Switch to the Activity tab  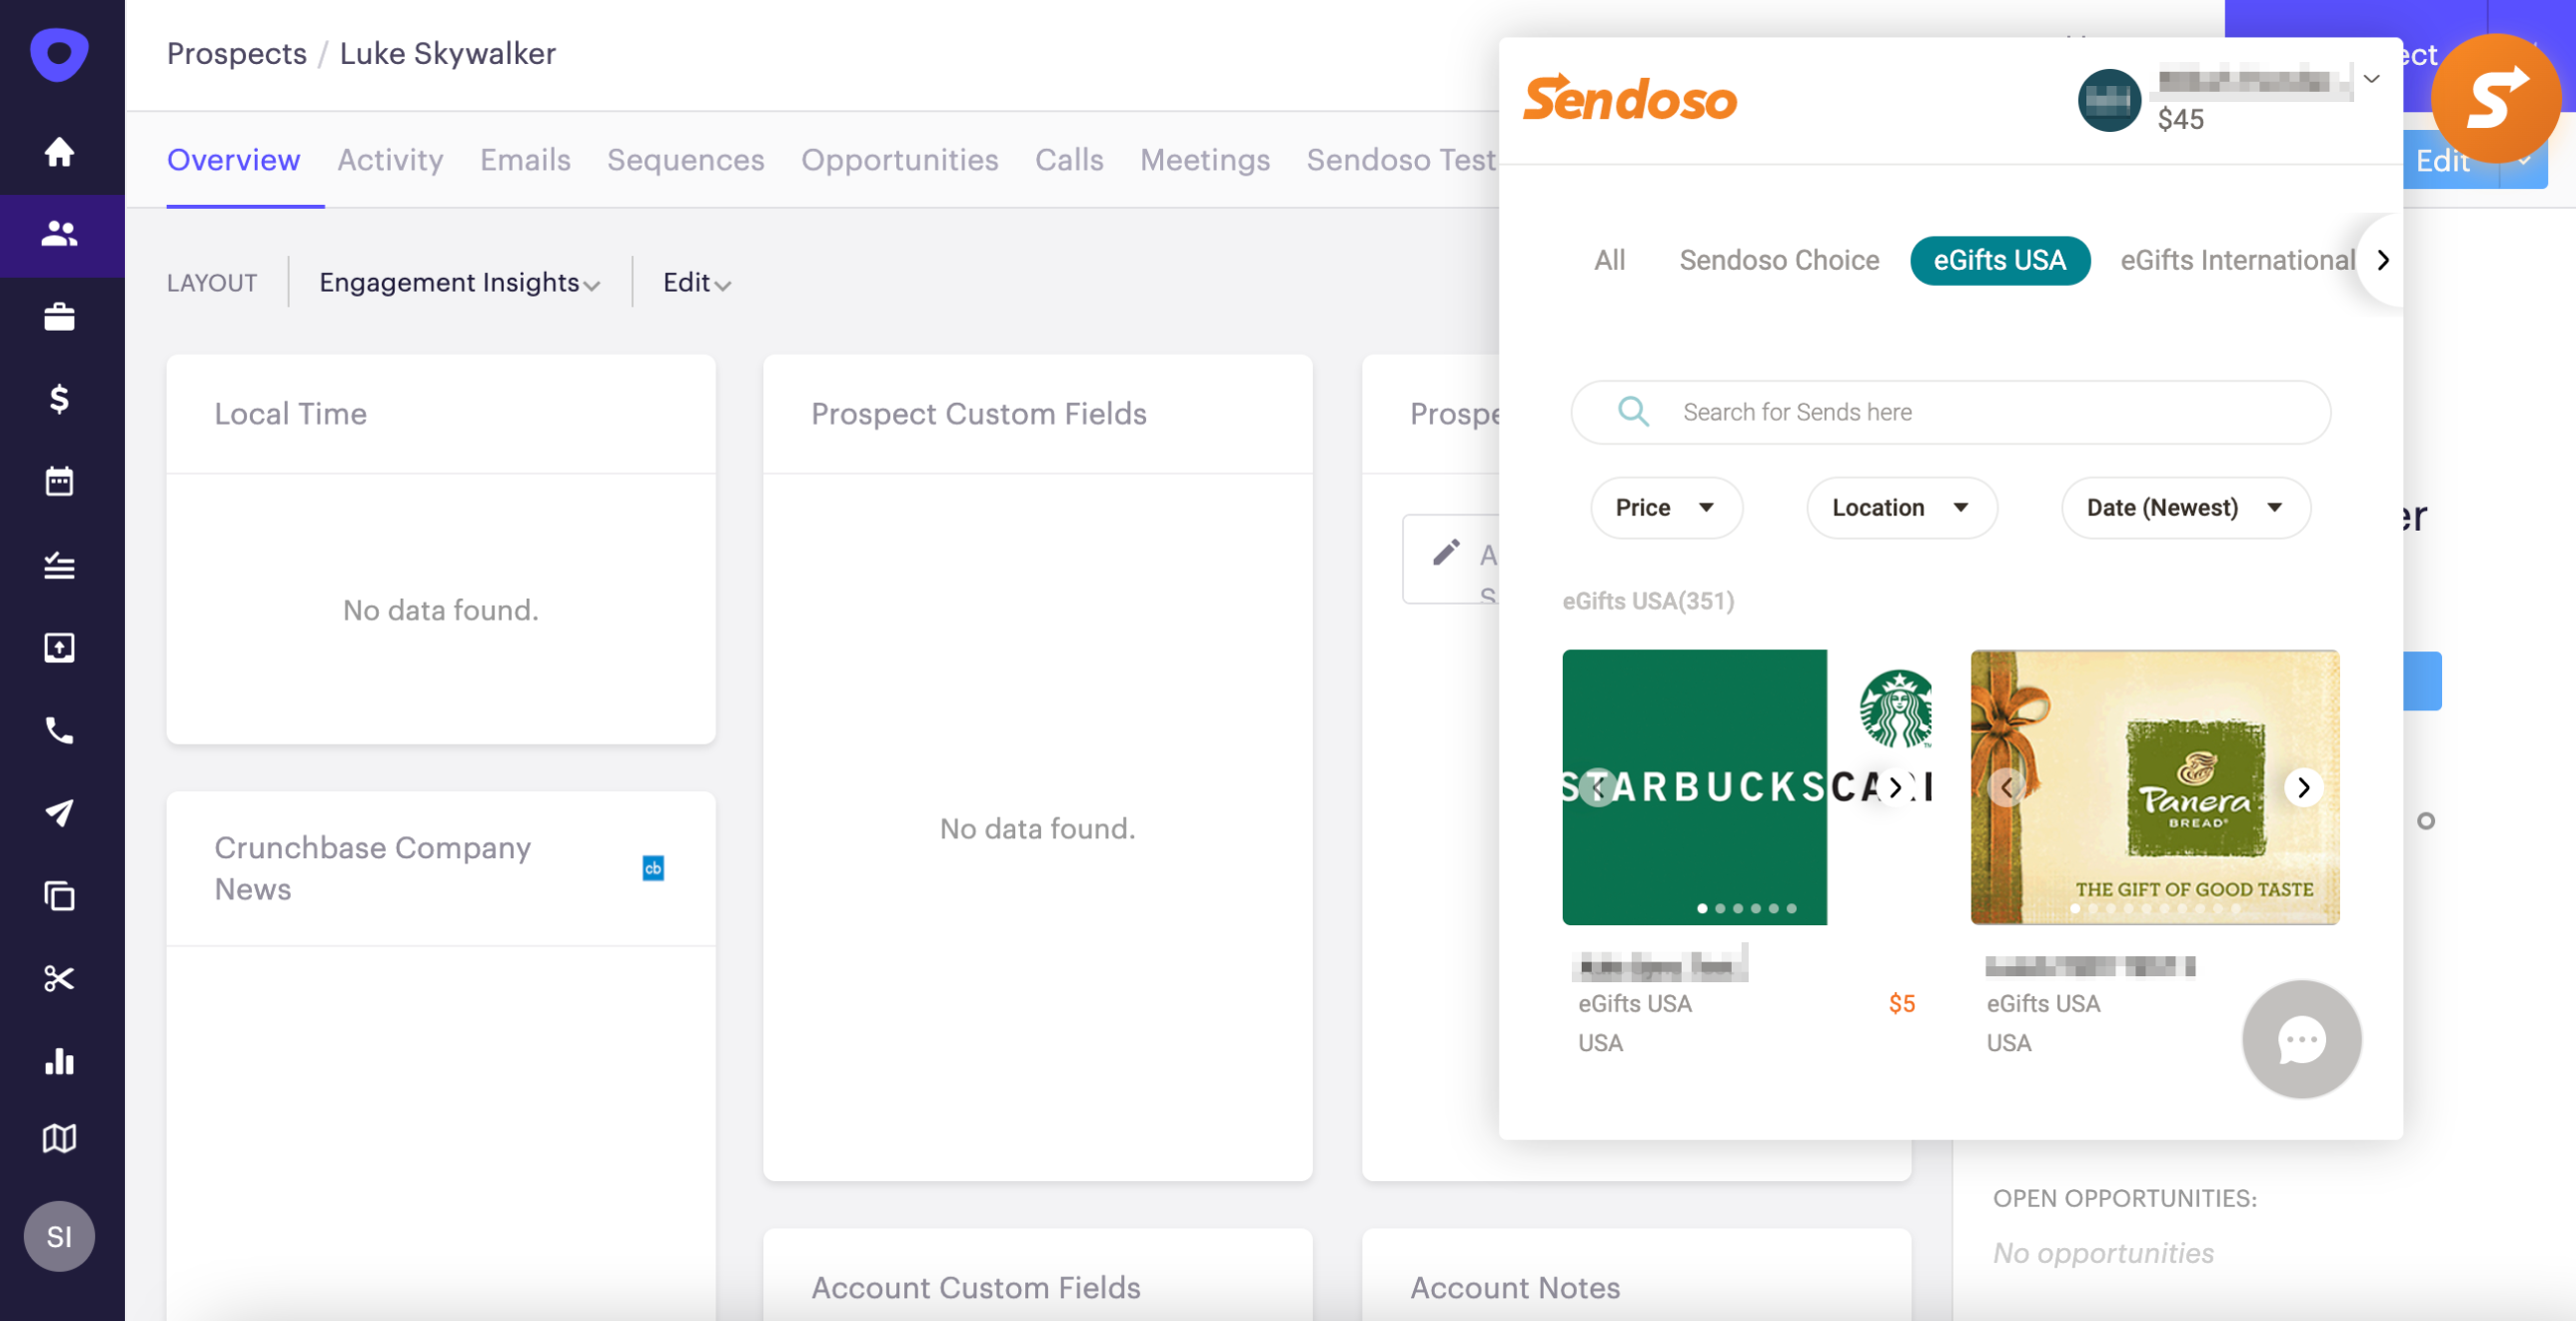click(x=390, y=160)
